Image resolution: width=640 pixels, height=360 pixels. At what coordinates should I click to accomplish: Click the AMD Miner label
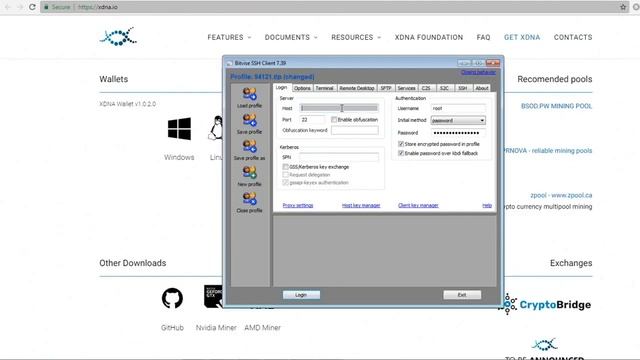click(x=262, y=327)
